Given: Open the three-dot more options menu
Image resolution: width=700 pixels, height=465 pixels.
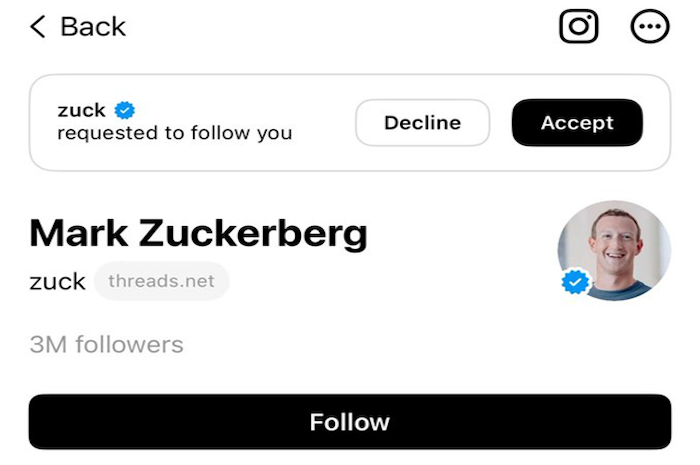Looking at the screenshot, I should tap(649, 26).
